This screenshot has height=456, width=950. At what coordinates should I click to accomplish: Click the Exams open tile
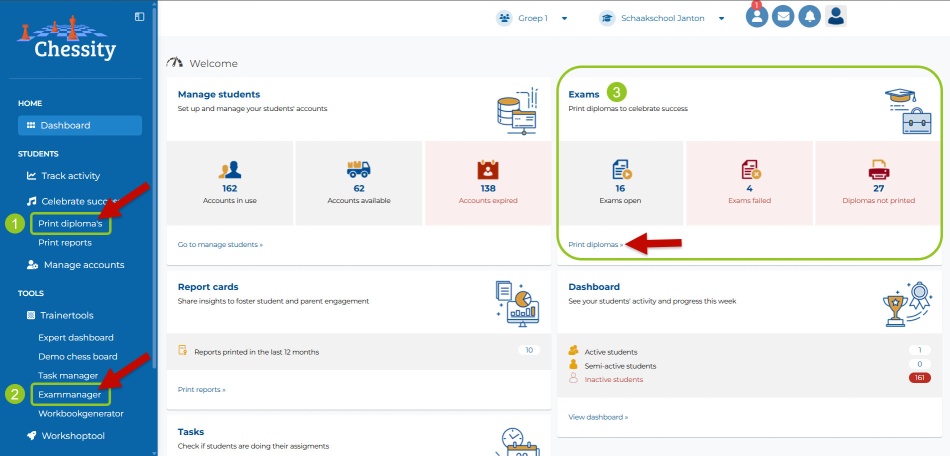[x=620, y=182]
